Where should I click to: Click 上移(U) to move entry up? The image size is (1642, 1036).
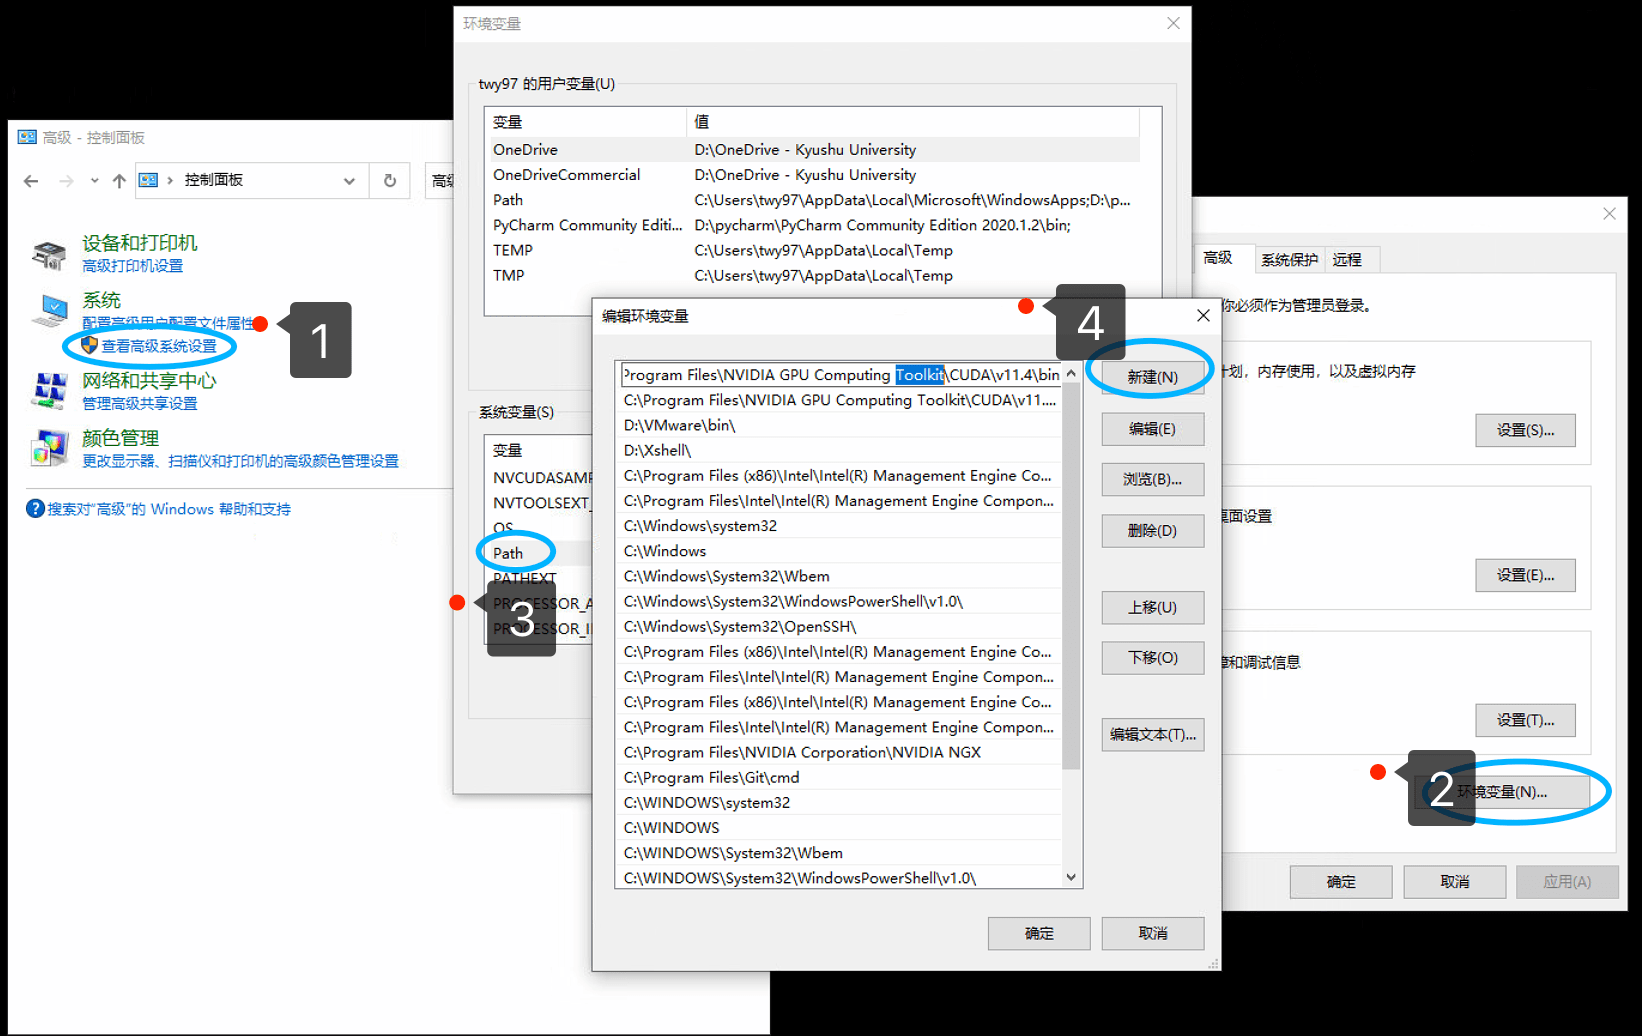pos(1152,607)
